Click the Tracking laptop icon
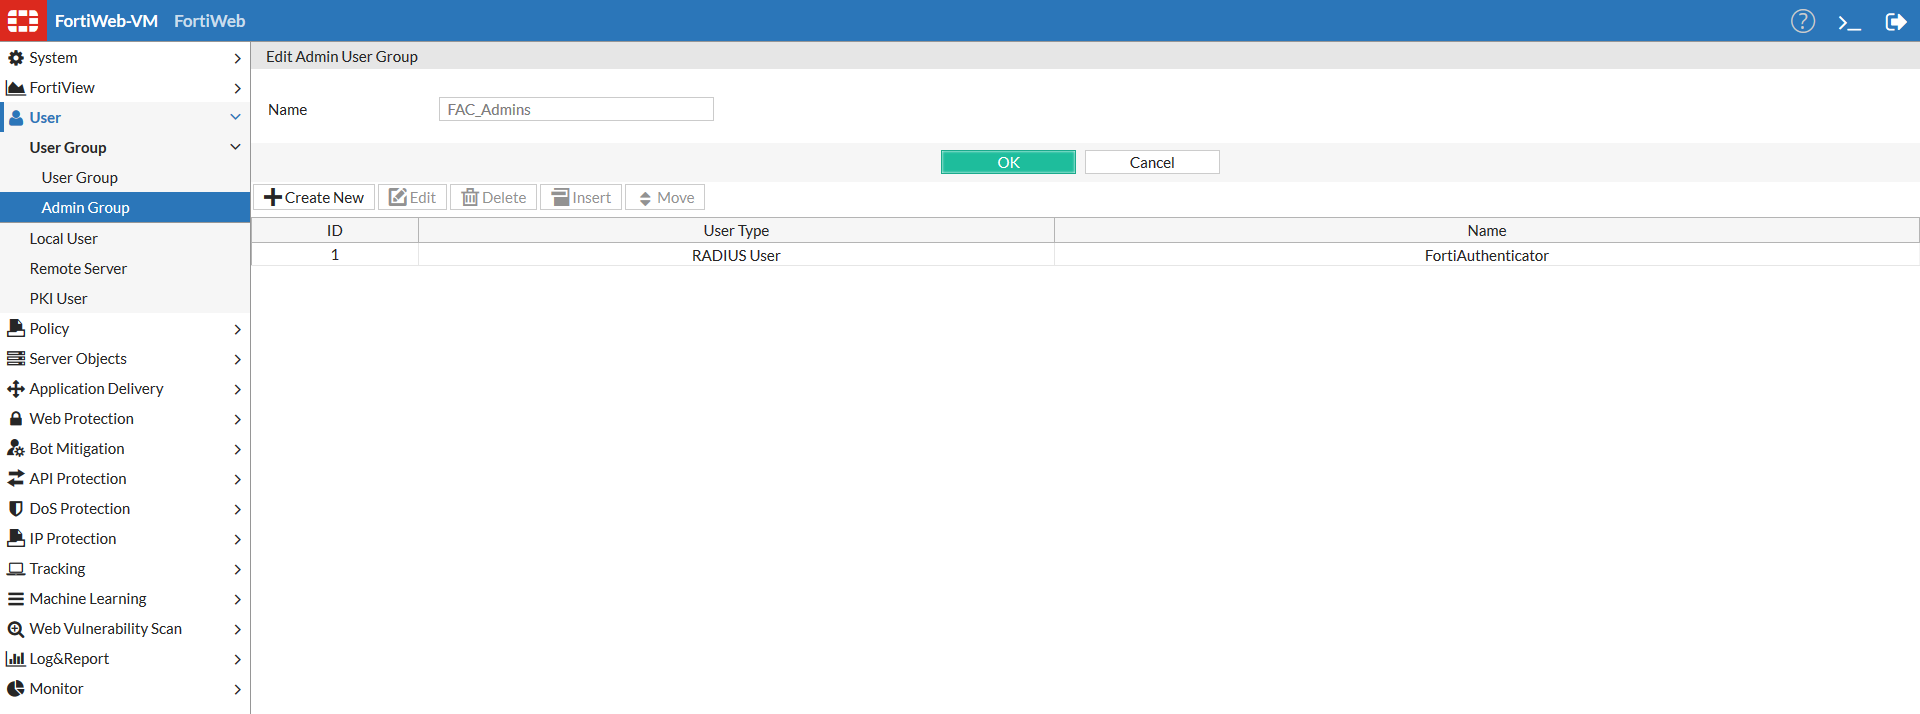 16,568
